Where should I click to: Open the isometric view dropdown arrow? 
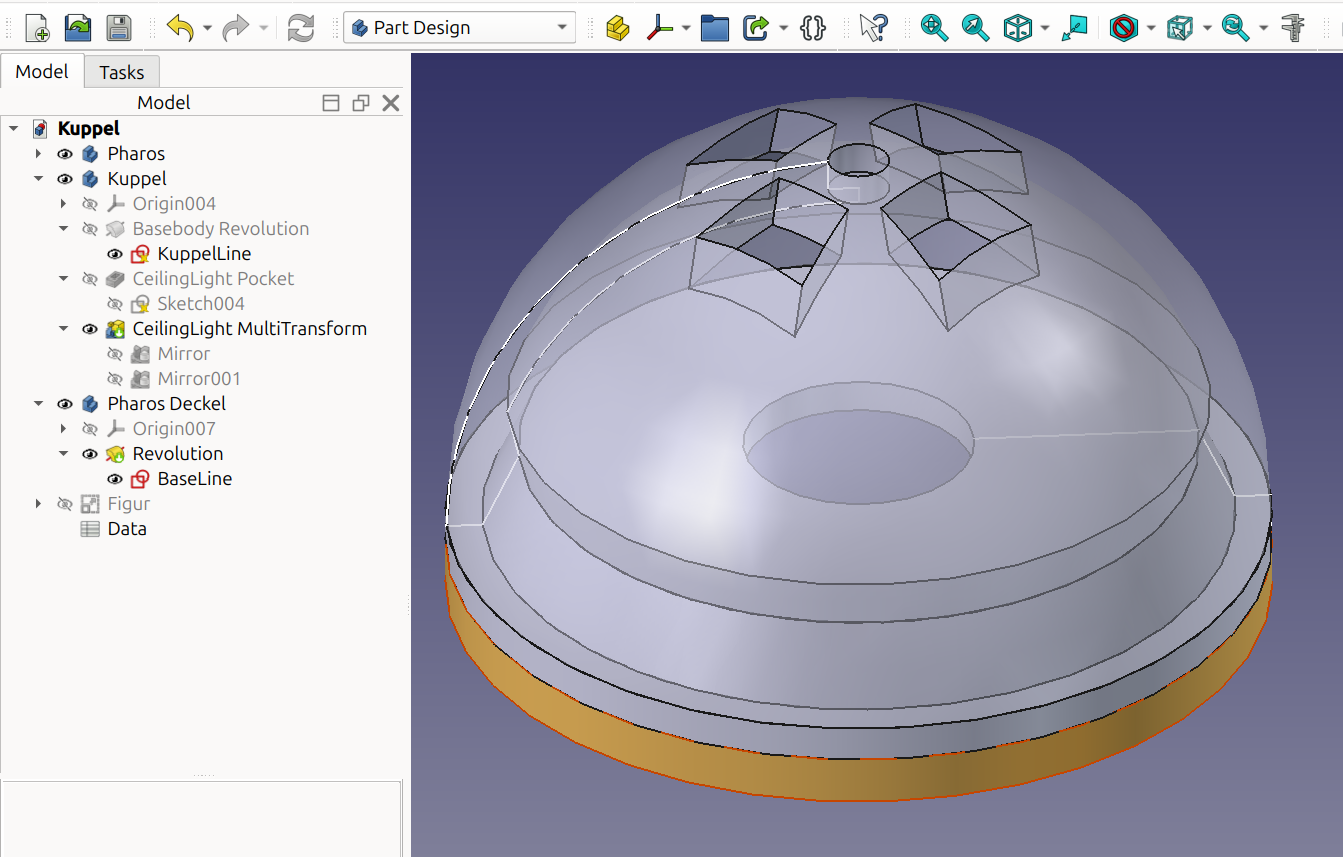(1045, 28)
